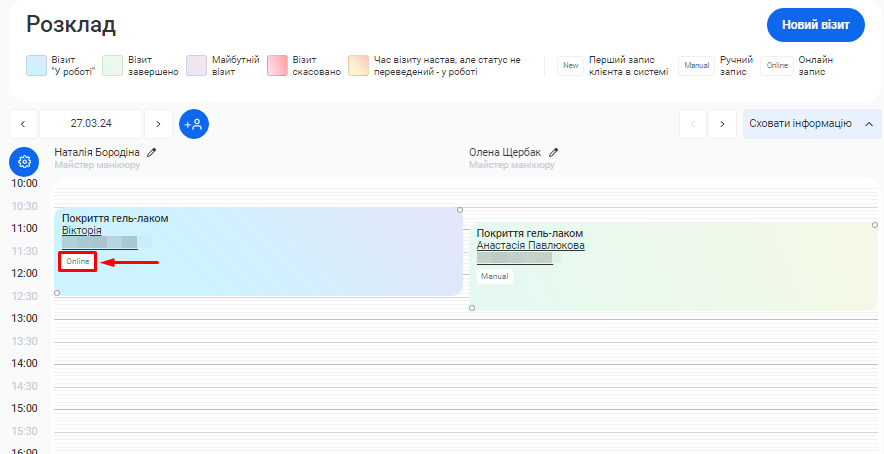Click the blue "У роботі" legend swatch
Viewport: 884px width, 454px height.
click(x=36, y=66)
